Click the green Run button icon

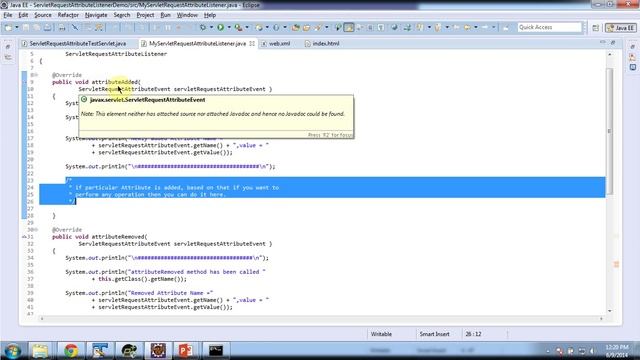point(220,27)
